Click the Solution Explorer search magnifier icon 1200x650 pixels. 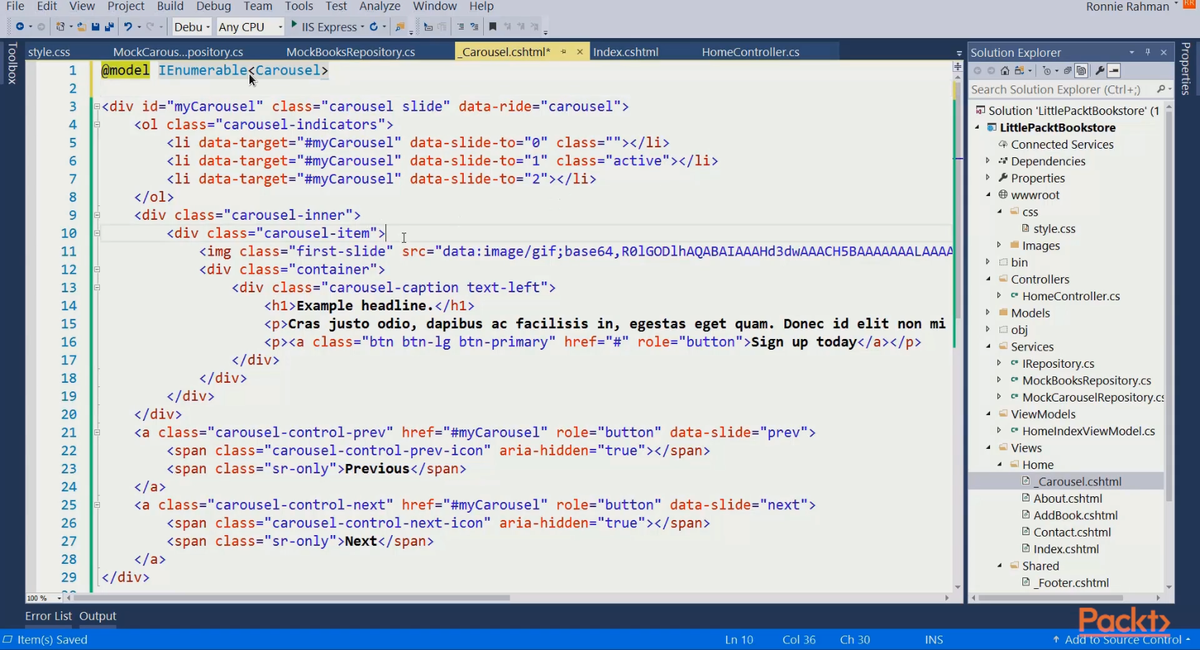click(x=1160, y=89)
